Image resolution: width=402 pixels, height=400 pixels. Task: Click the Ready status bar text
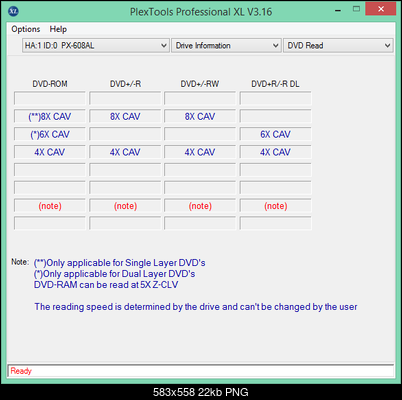click(x=21, y=371)
